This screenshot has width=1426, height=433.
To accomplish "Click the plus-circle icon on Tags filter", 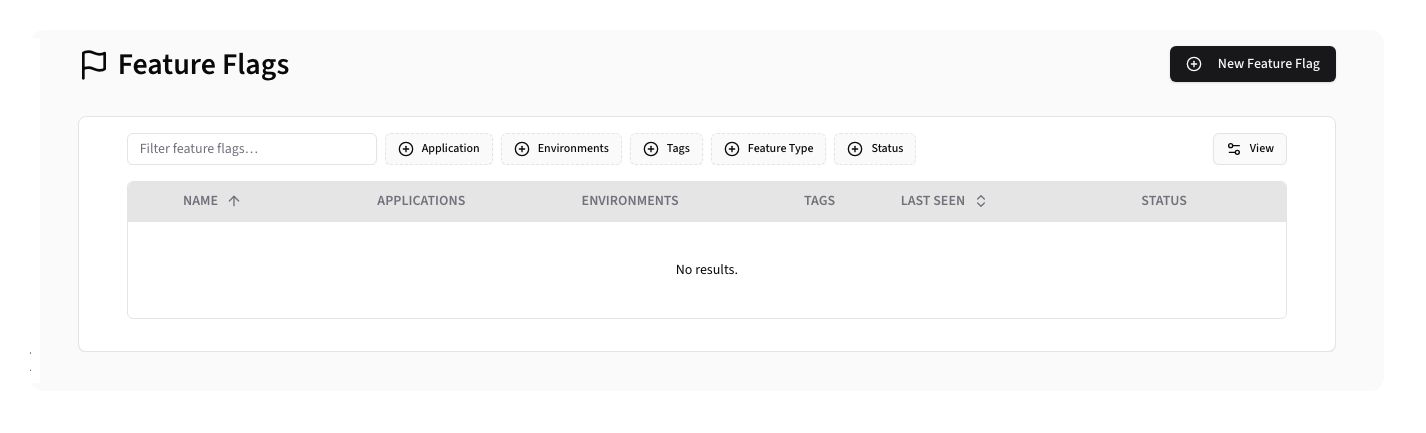I will (x=651, y=149).
